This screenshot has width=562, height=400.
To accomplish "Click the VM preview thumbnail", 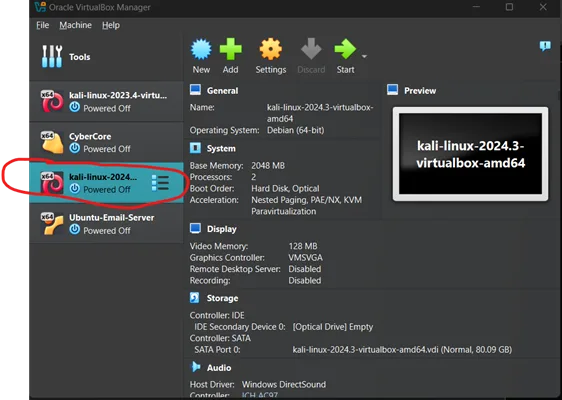I will tap(470, 154).
